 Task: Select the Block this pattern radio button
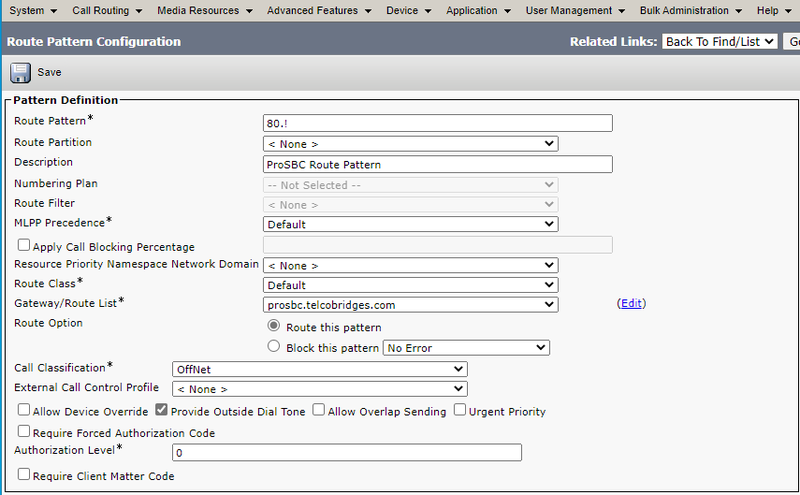coord(273,346)
